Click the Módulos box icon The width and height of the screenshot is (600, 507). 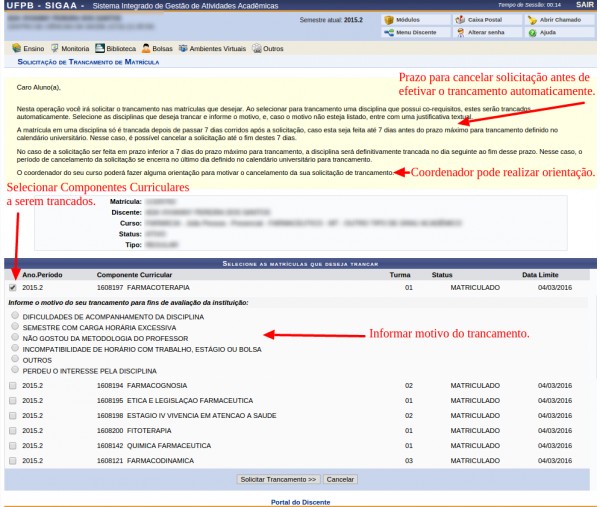pos(389,20)
